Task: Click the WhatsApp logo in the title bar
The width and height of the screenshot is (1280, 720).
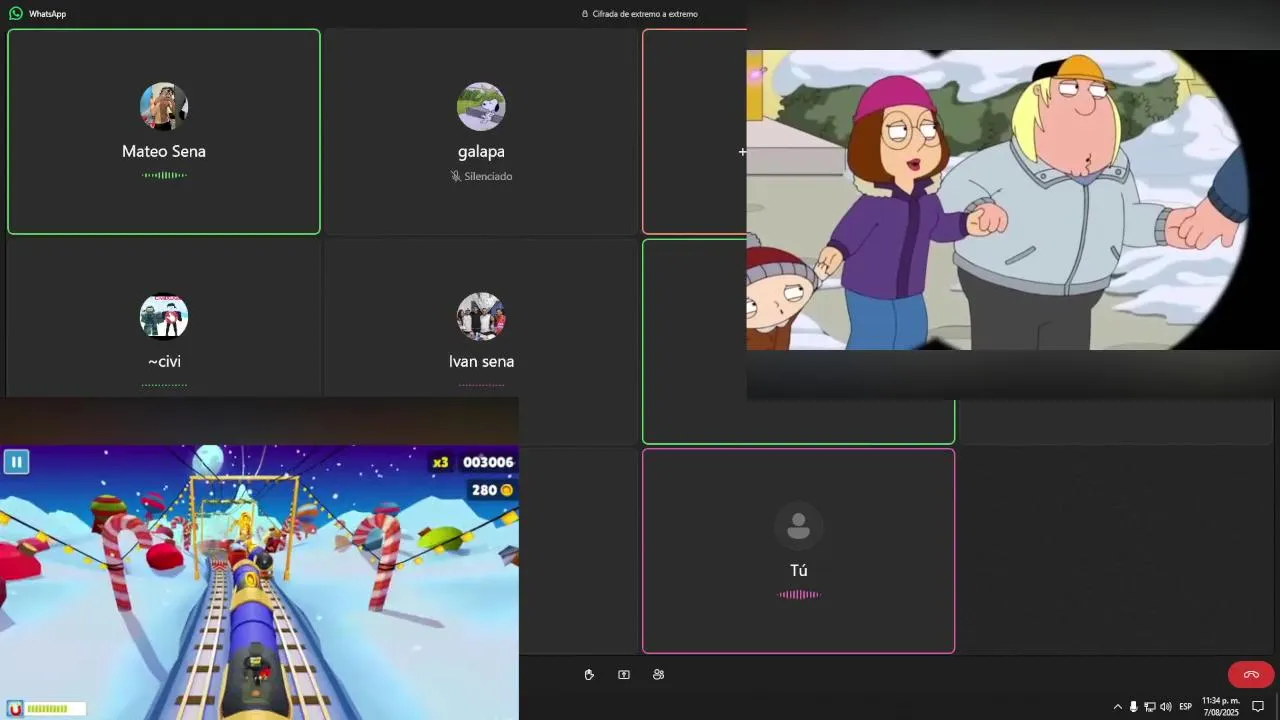Action: [16, 14]
